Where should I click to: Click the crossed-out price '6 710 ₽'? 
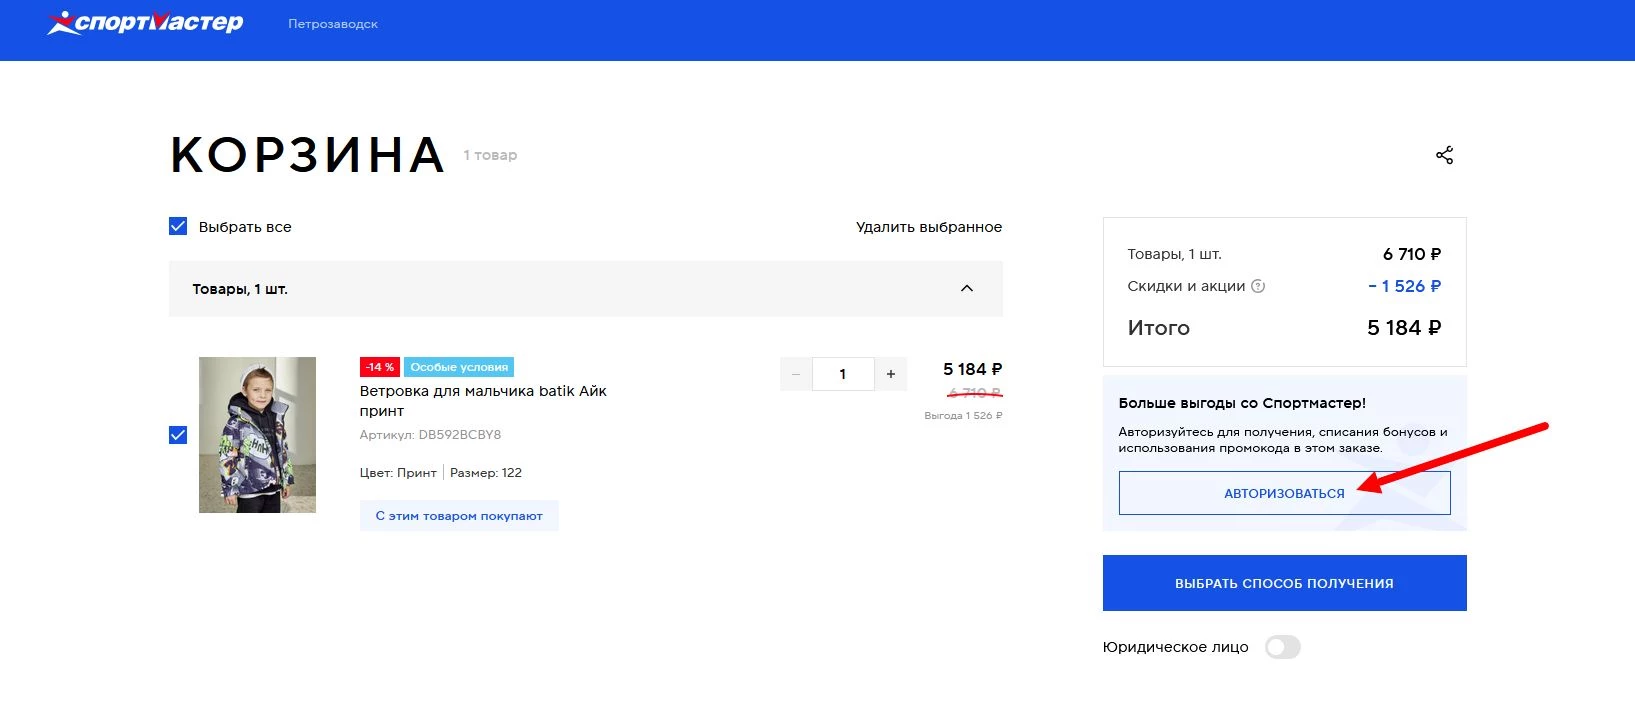pyautogui.click(x=974, y=393)
